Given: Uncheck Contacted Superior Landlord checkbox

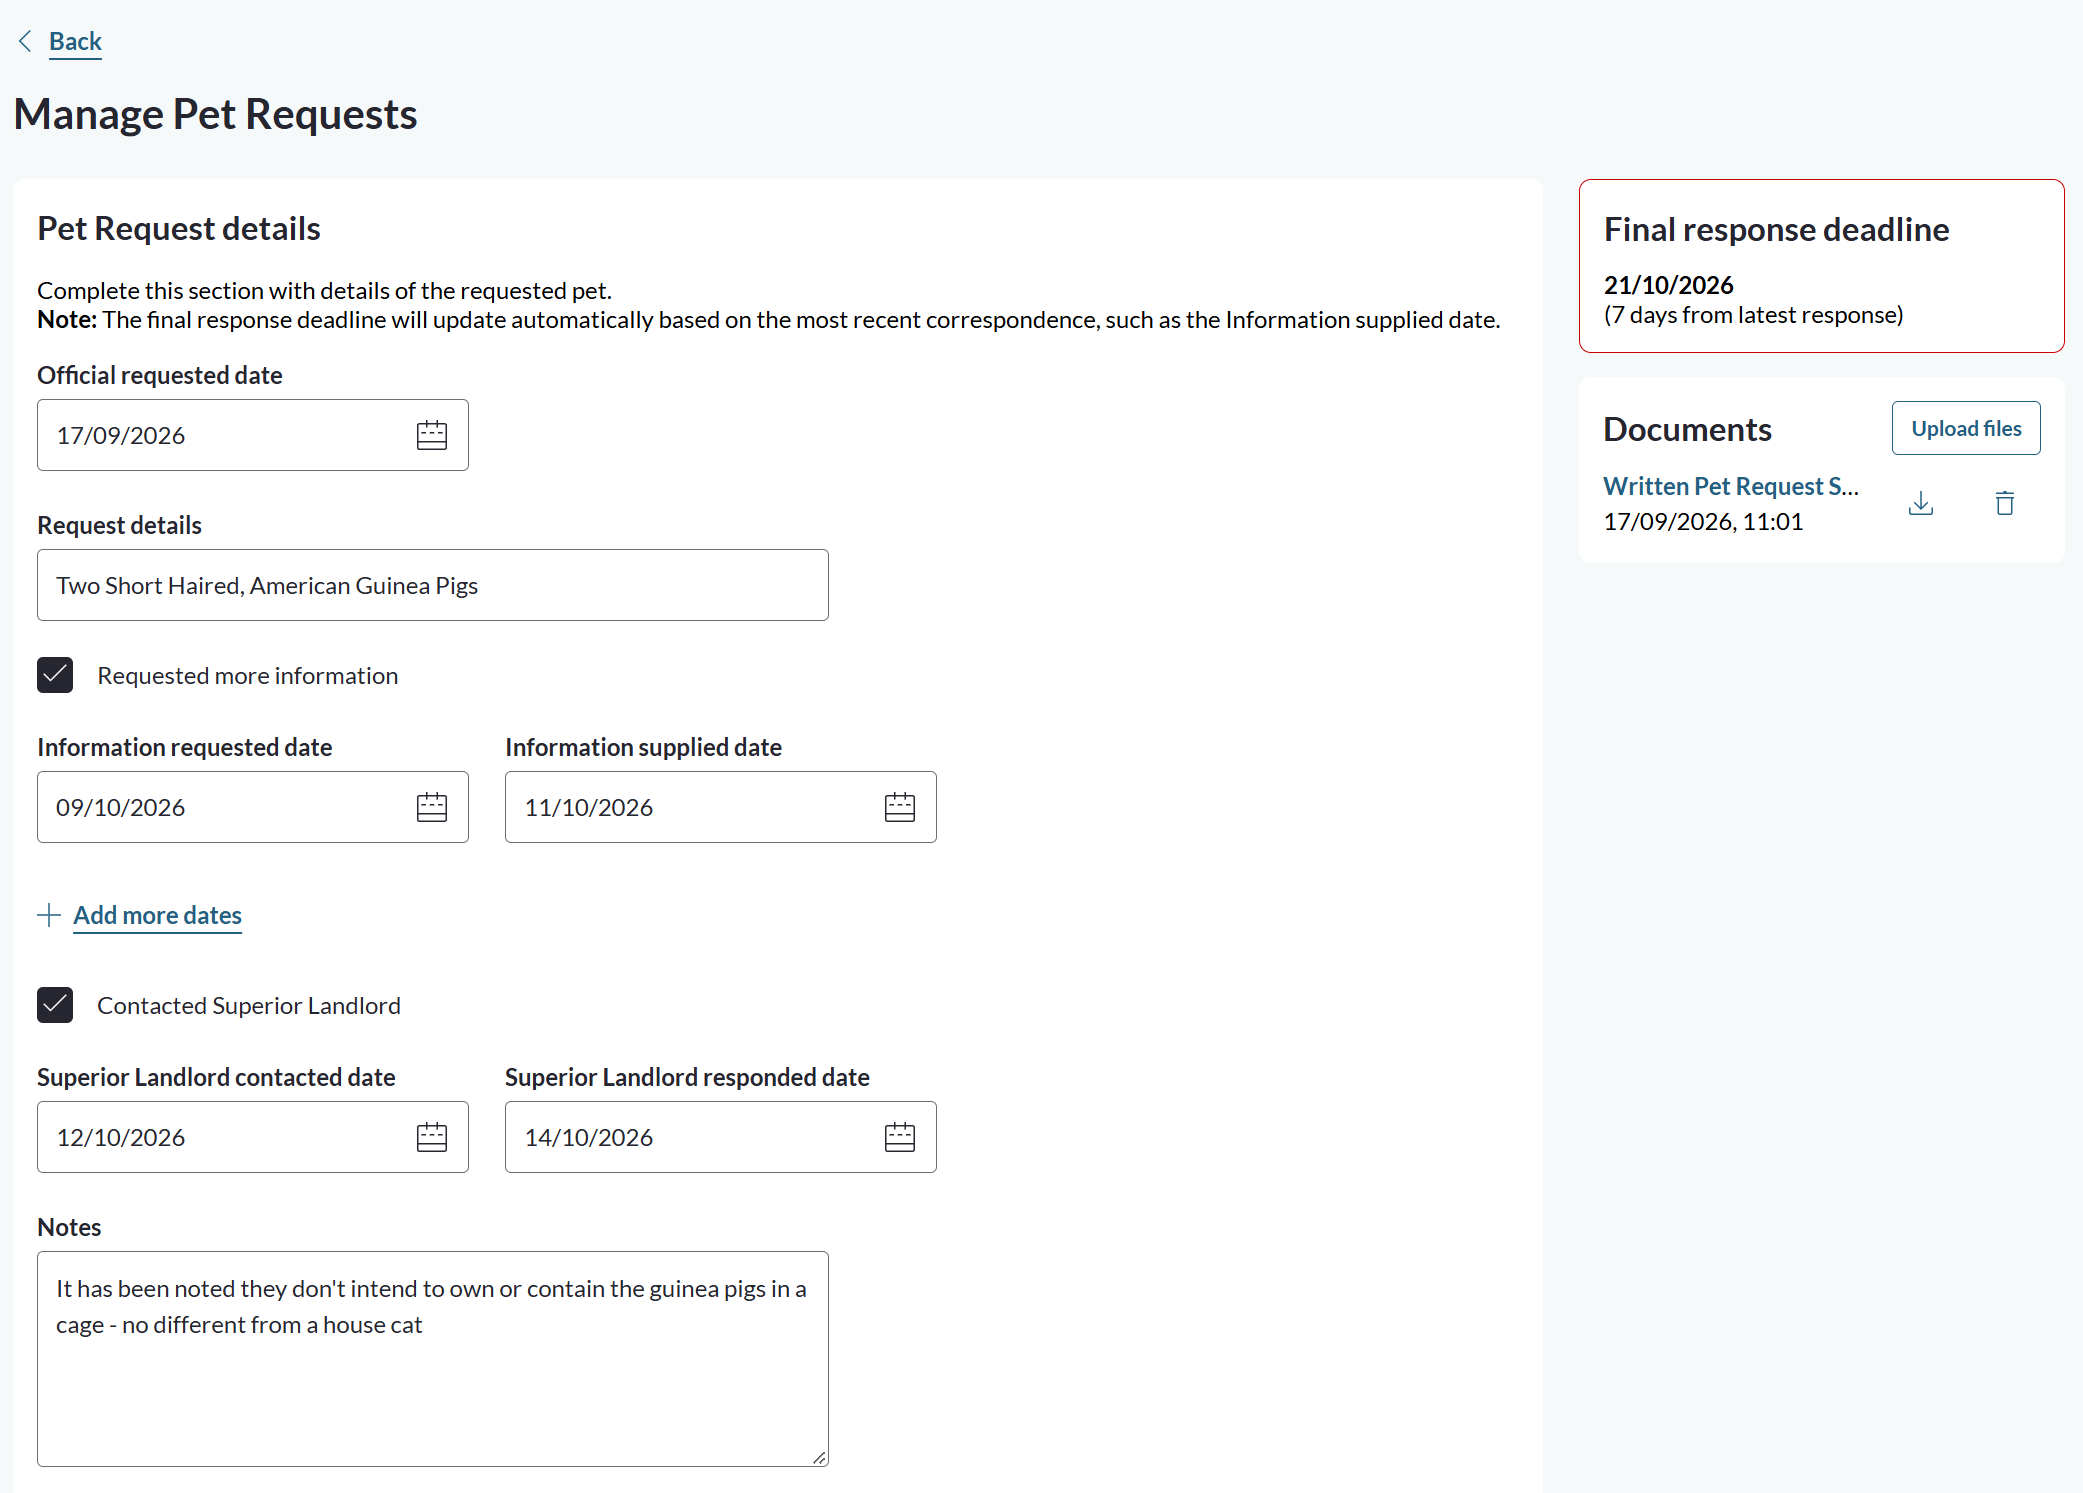Looking at the screenshot, I should tap(55, 1005).
